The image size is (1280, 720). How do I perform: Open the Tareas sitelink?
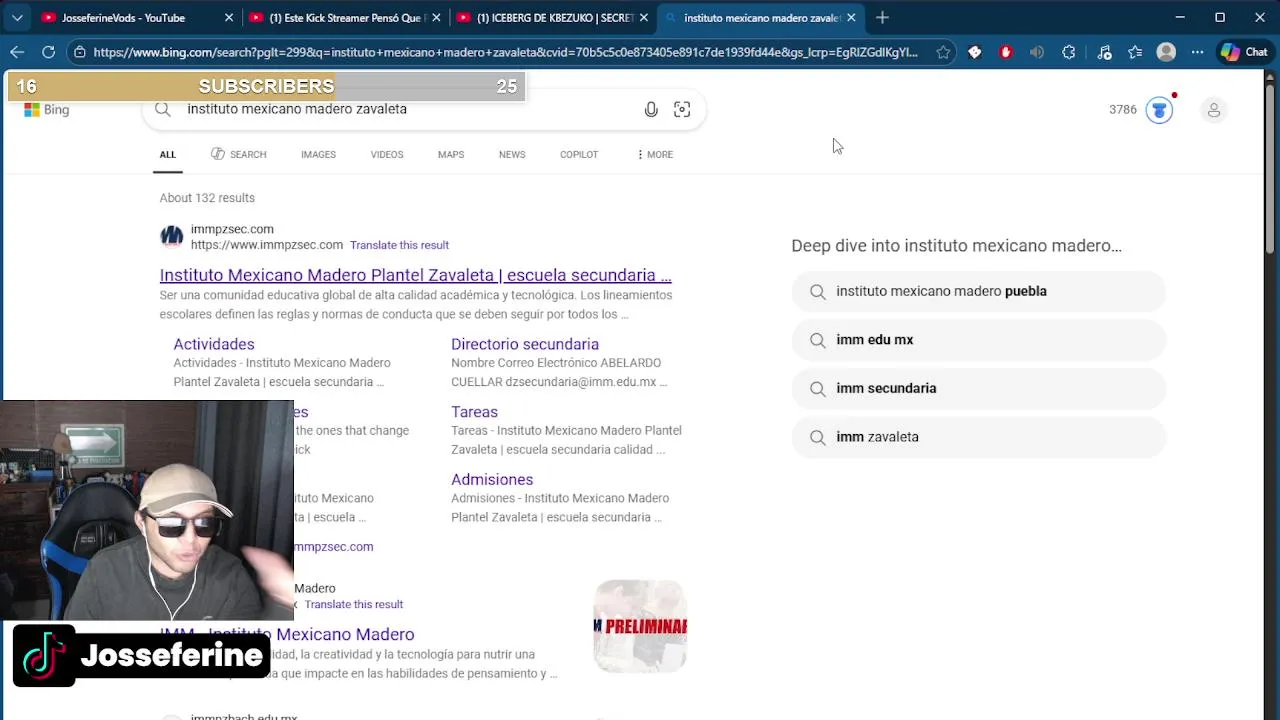coord(474,412)
